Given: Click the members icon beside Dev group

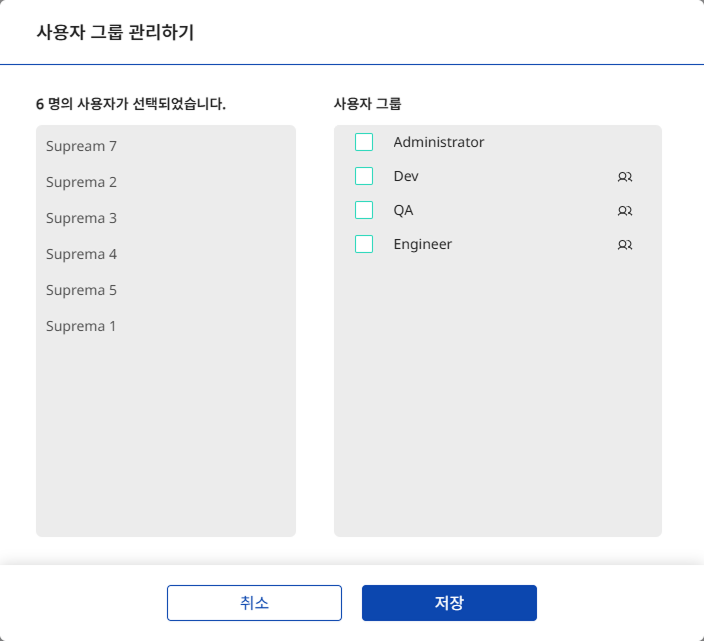Looking at the screenshot, I should 625,177.
